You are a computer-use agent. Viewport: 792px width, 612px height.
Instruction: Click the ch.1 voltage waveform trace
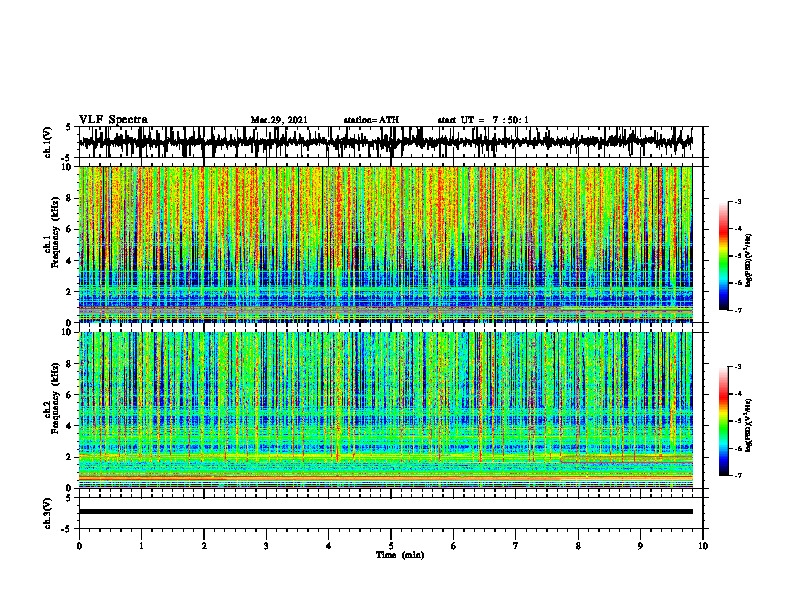tap(385, 142)
